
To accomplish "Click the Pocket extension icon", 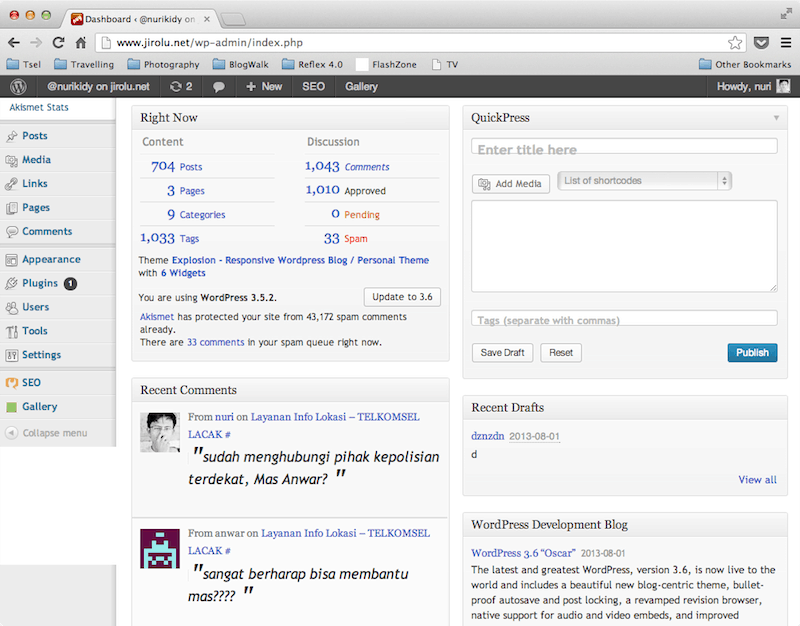I will (761, 43).
